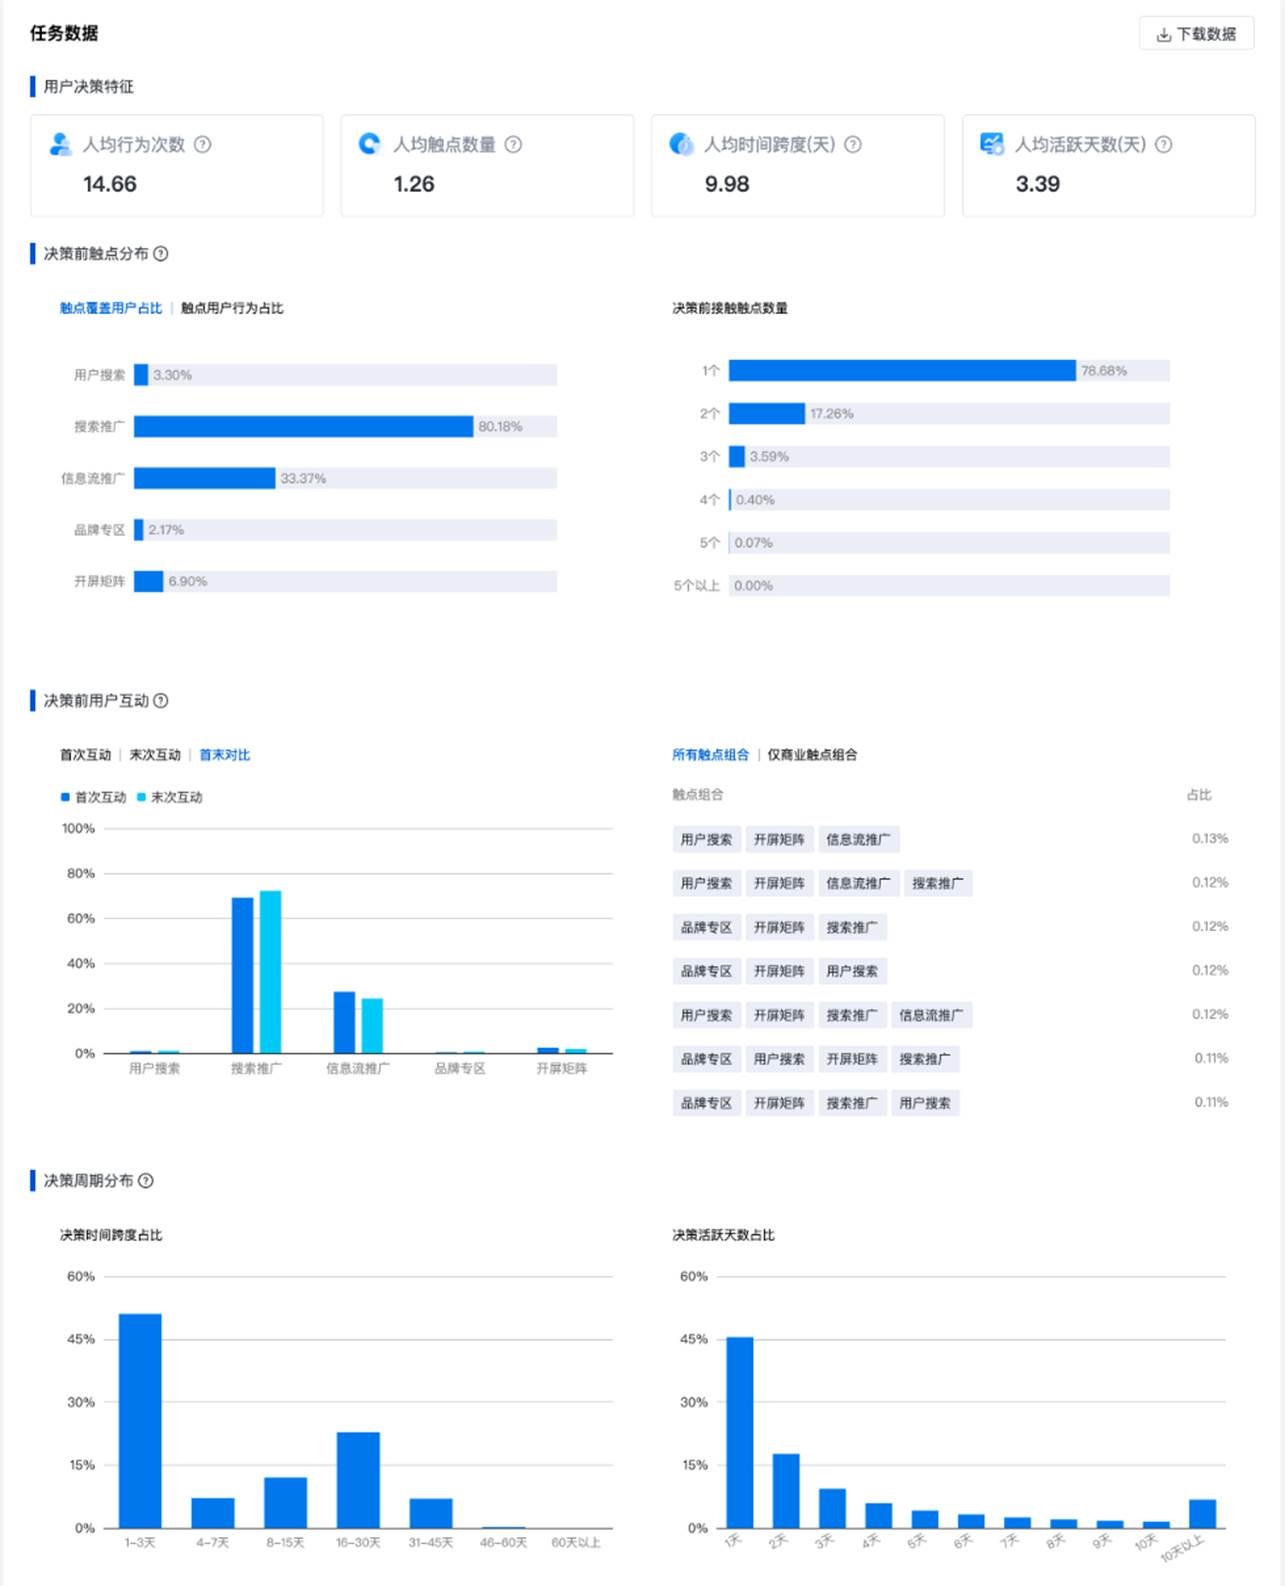
Task: Click the 人均活跃天数 calendar icon
Action: click(991, 145)
